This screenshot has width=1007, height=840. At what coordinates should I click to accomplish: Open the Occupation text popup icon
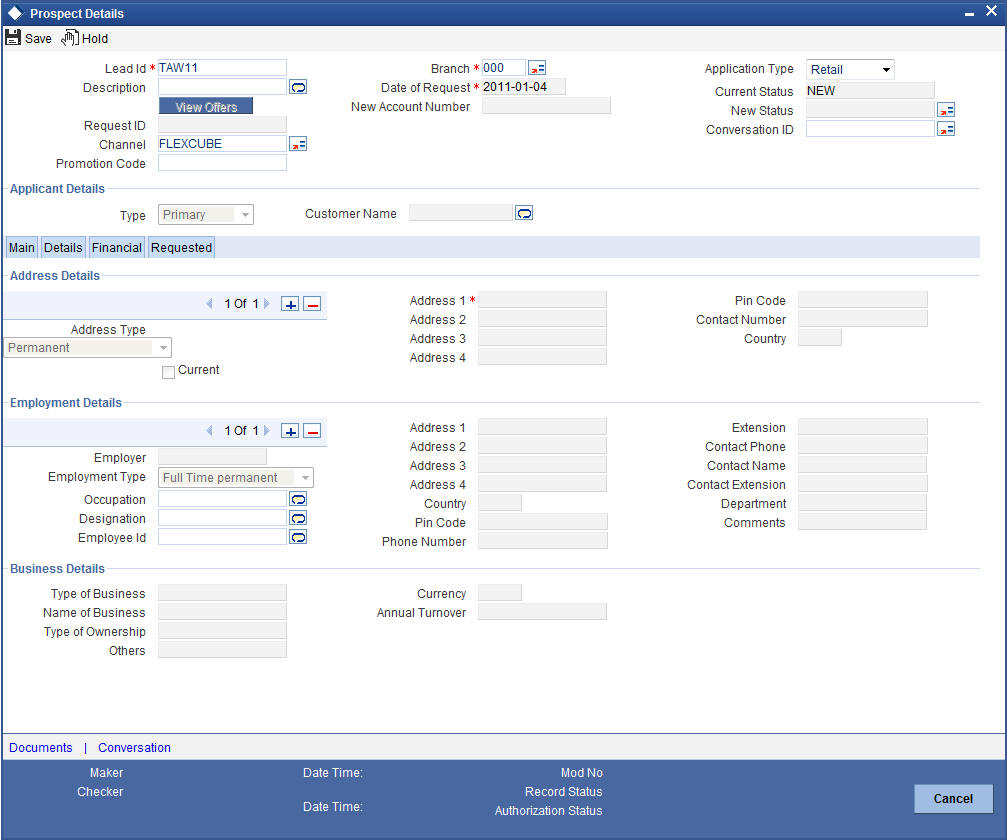(x=298, y=500)
